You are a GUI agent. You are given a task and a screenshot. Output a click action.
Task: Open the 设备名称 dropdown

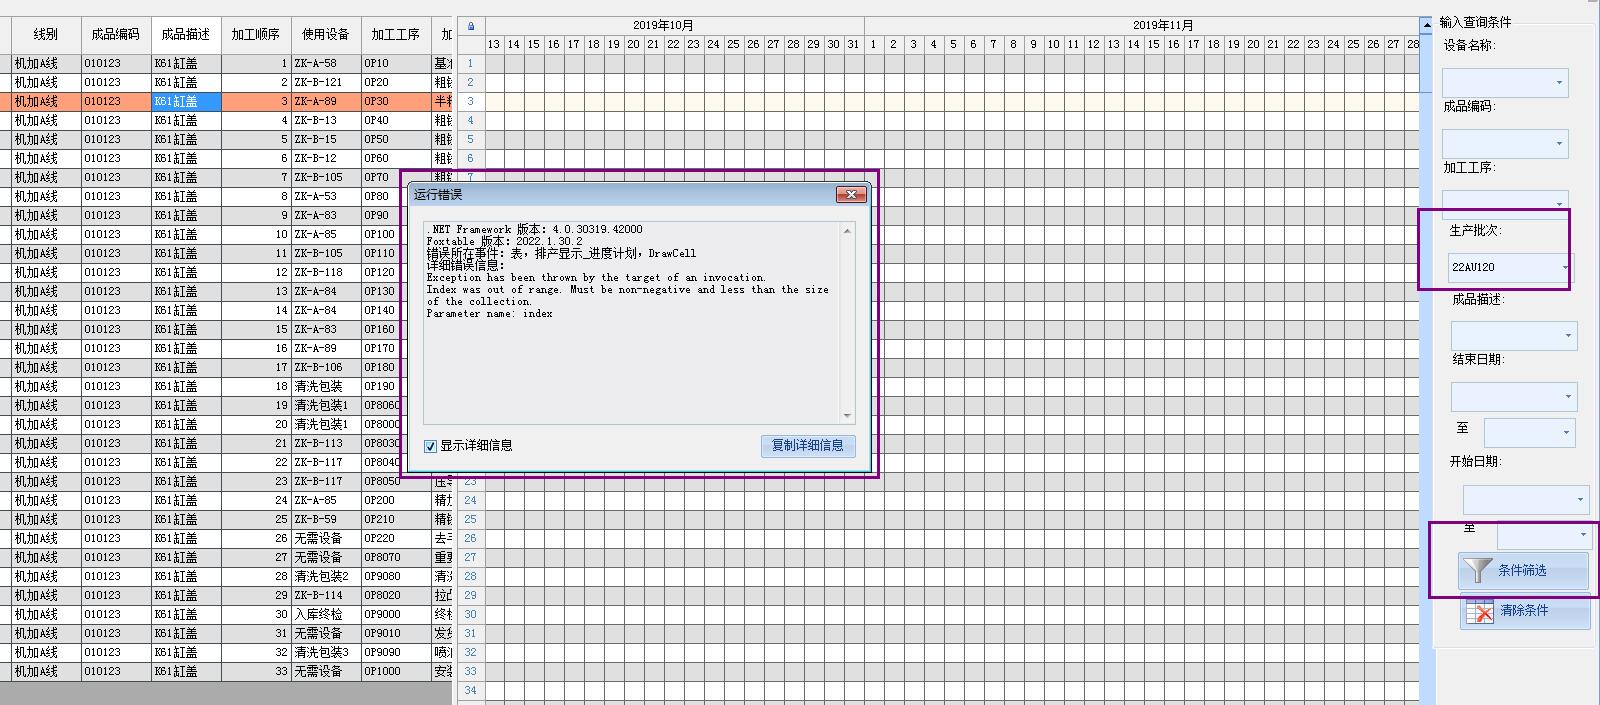[x=1558, y=83]
